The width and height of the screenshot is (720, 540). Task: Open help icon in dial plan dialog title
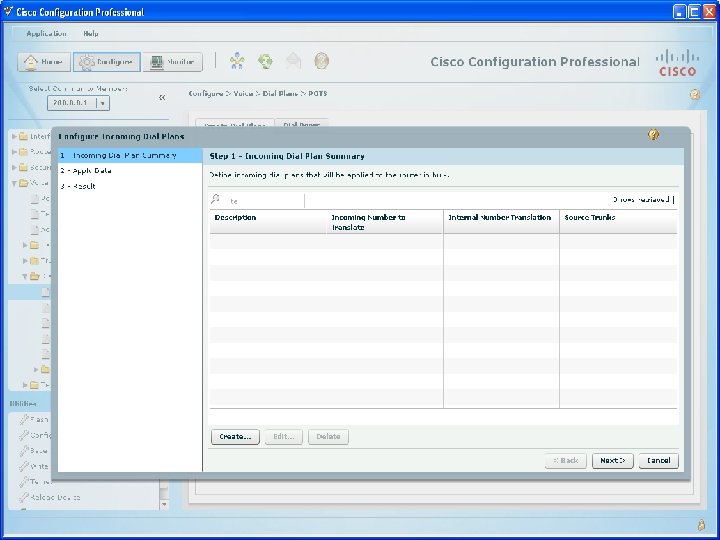point(653,135)
